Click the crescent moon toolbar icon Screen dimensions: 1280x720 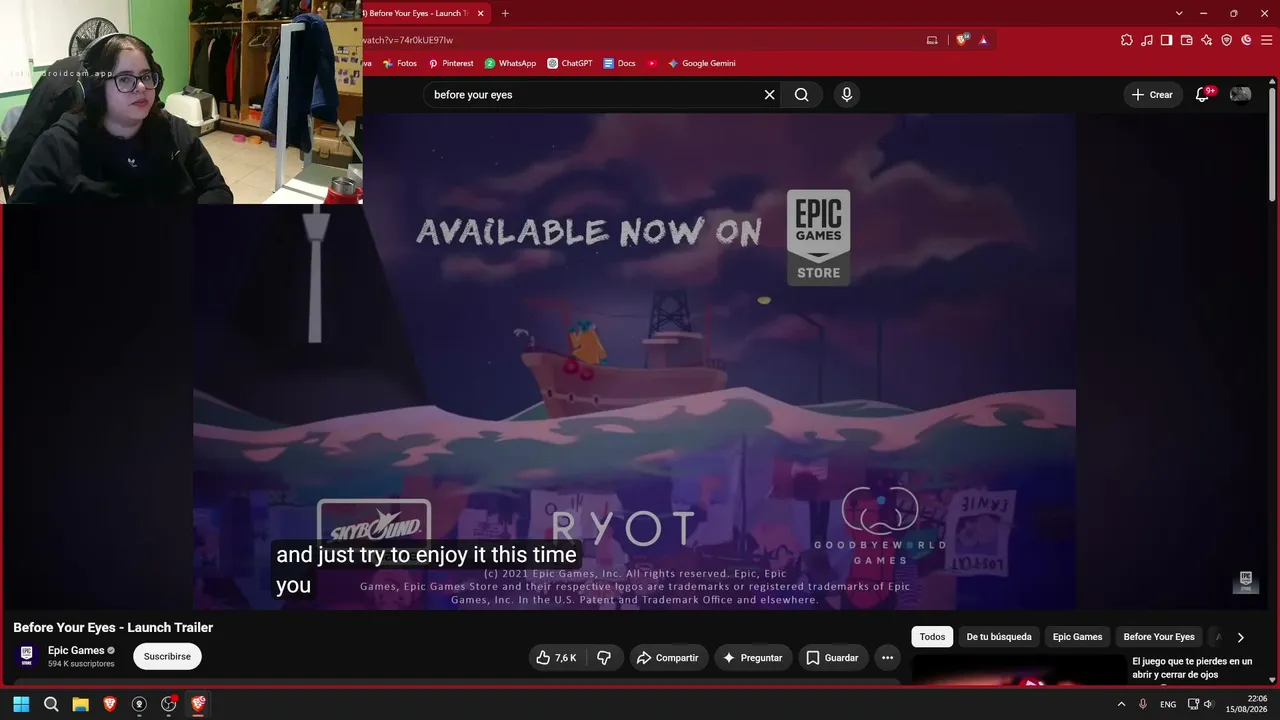pyautogui.click(x=1246, y=40)
